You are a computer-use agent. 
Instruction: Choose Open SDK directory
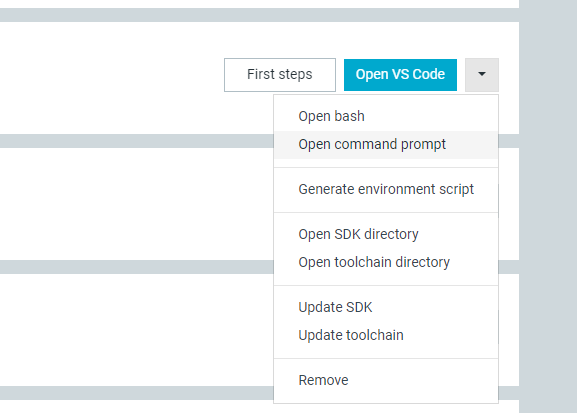tap(386, 234)
